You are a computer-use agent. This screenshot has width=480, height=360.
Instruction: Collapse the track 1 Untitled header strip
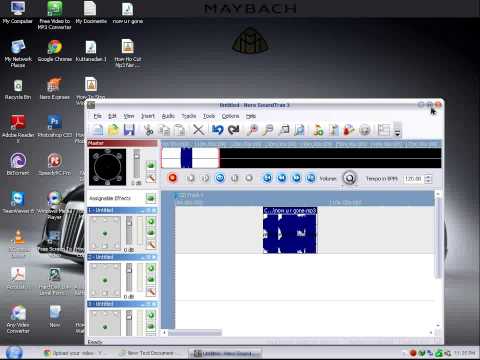tap(143, 210)
